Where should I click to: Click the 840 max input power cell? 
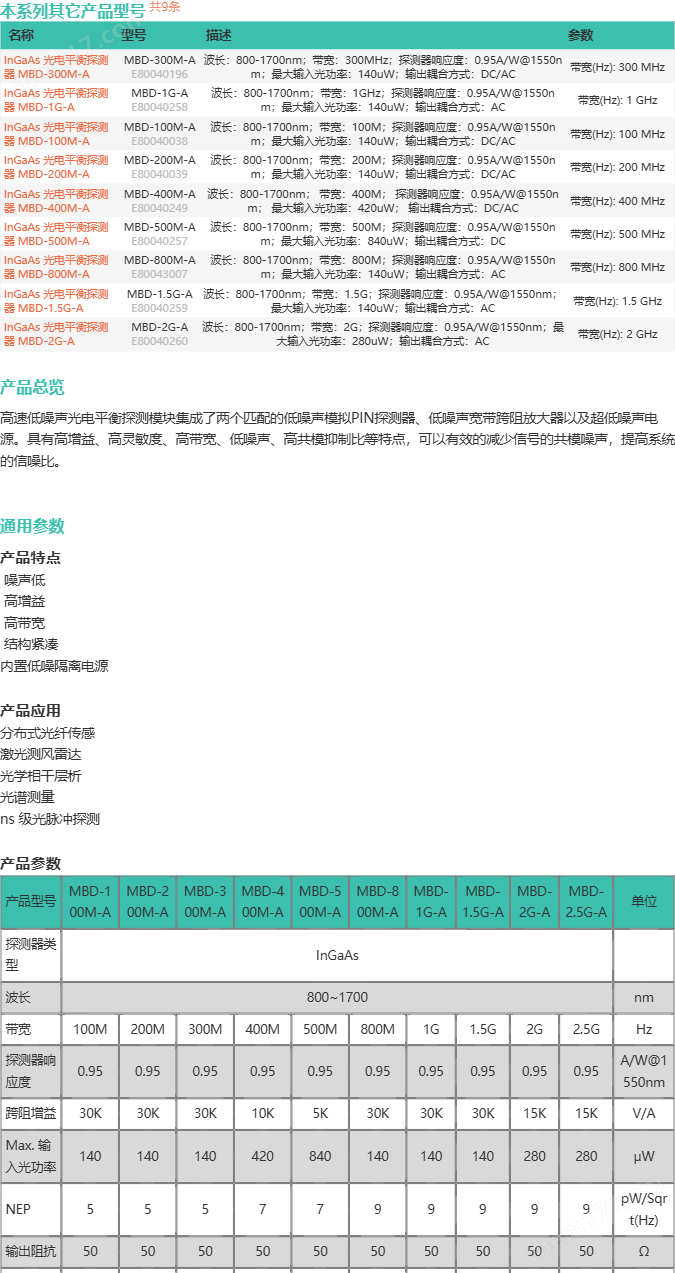click(320, 1156)
